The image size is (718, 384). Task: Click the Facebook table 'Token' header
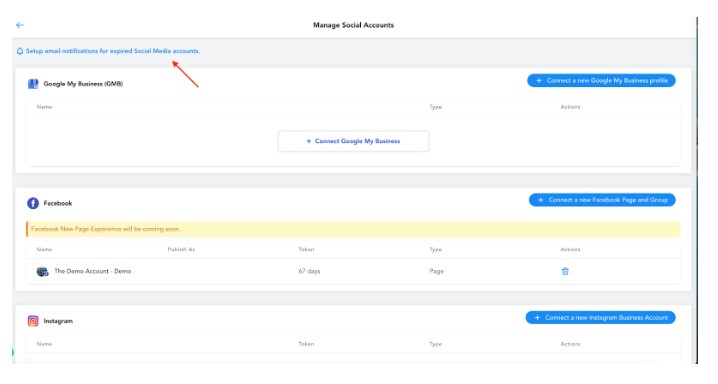[306, 249]
